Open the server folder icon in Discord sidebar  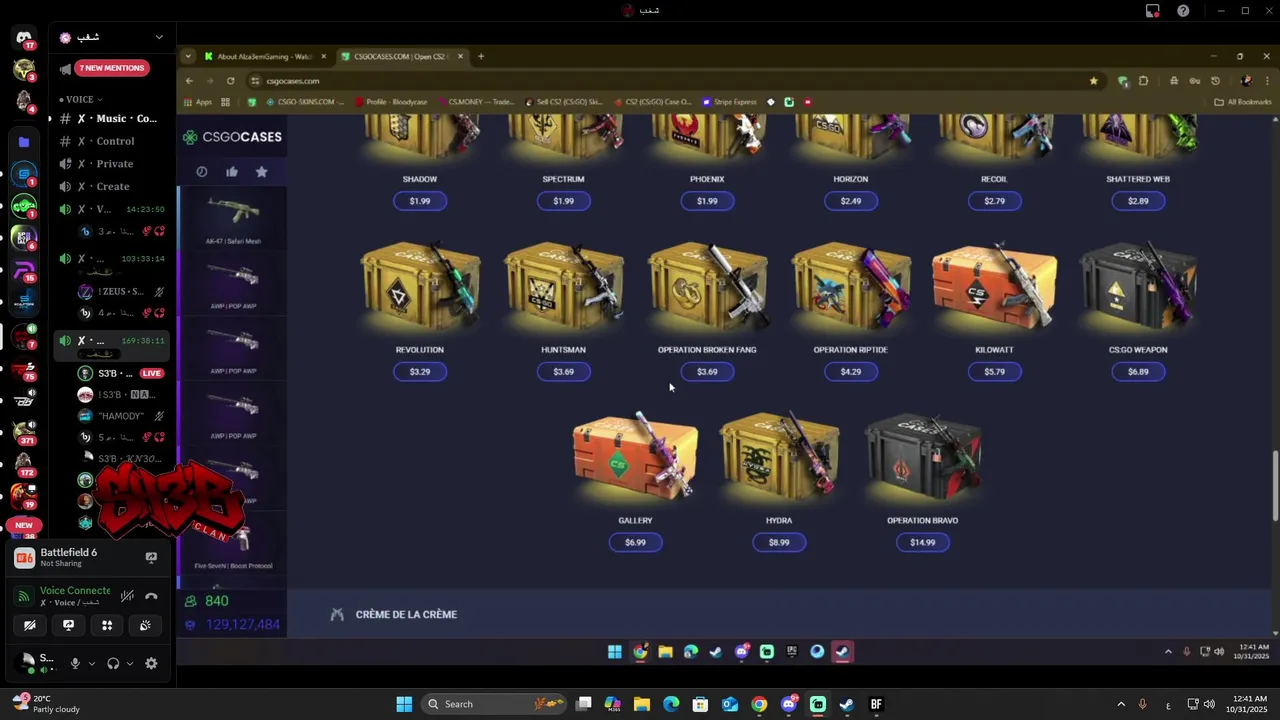[24, 142]
